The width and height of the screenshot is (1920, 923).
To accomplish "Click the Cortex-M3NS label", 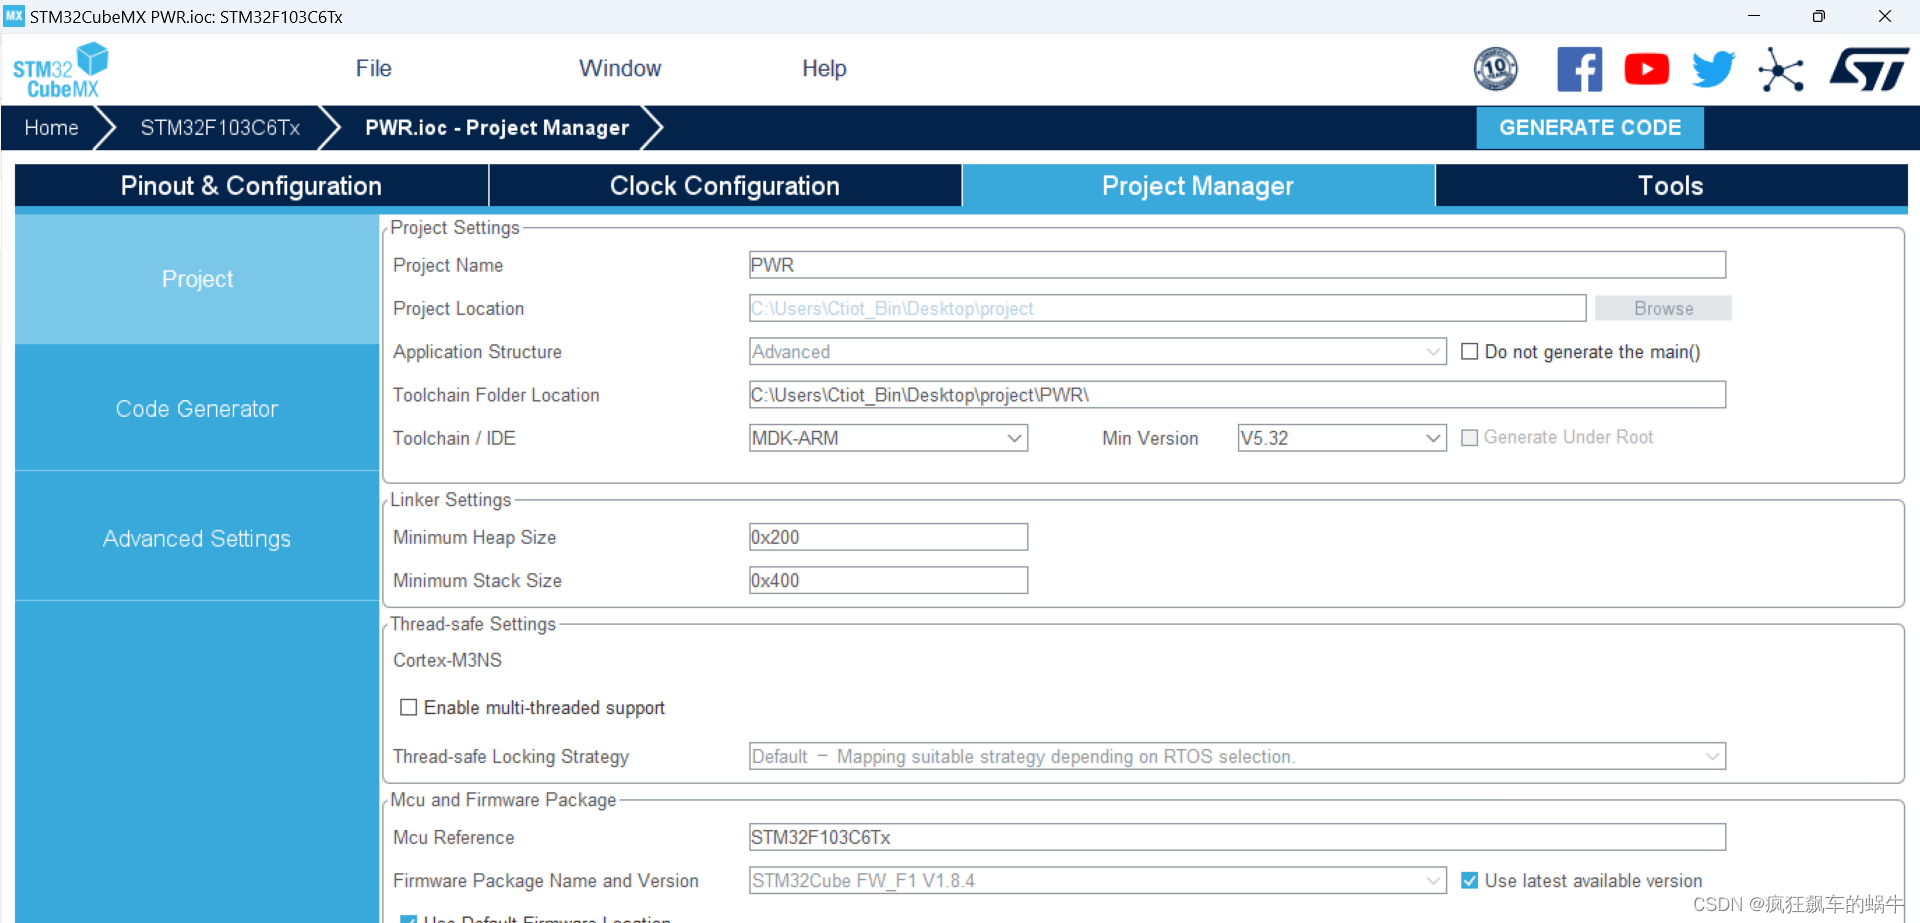I will [447, 660].
